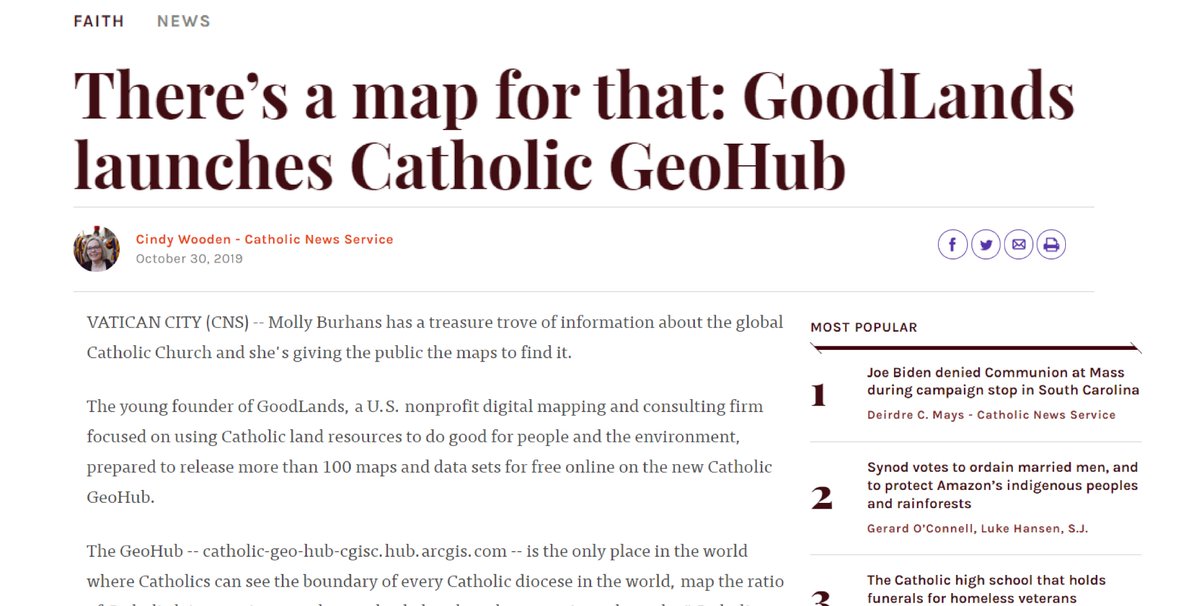The image size is (1200, 606).
Task: Click Cindy Wooden's author photo
Action: click(x=97, y=248)
